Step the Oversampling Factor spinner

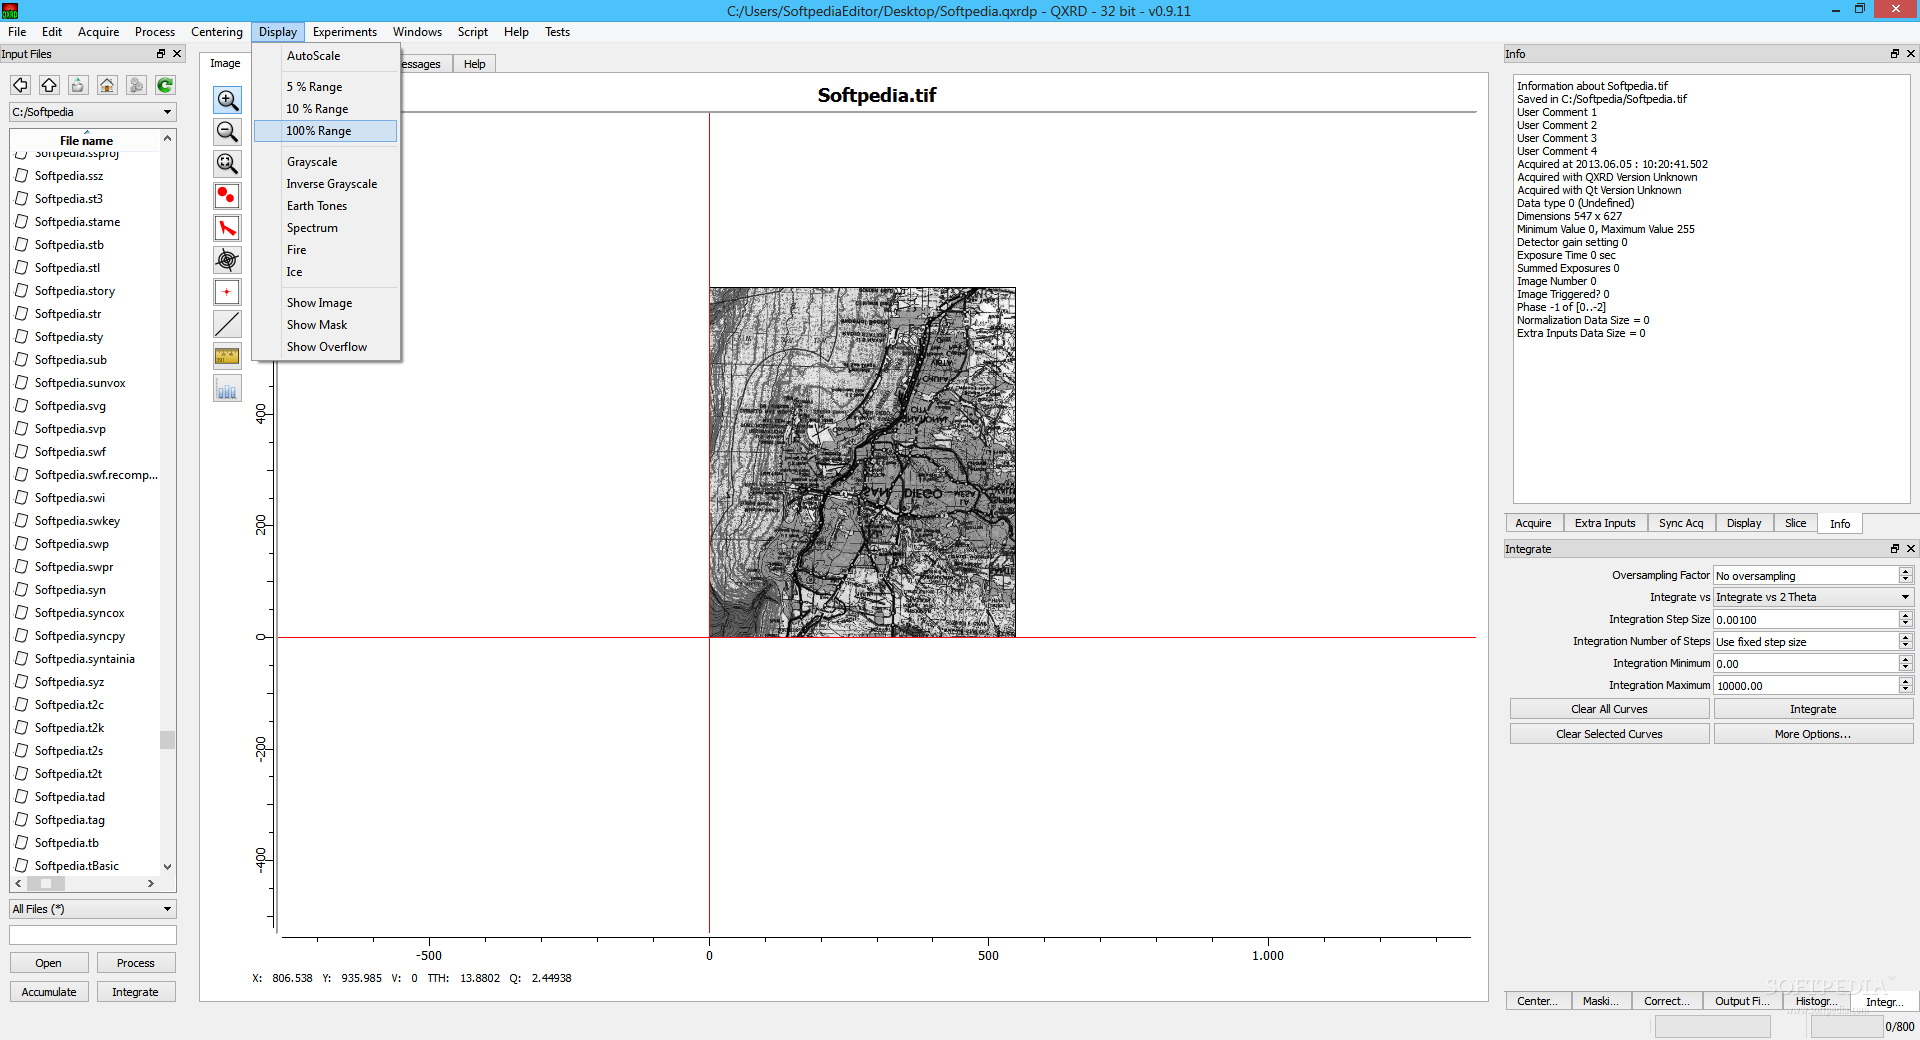pyautogui.click(x=1905, y=575)
